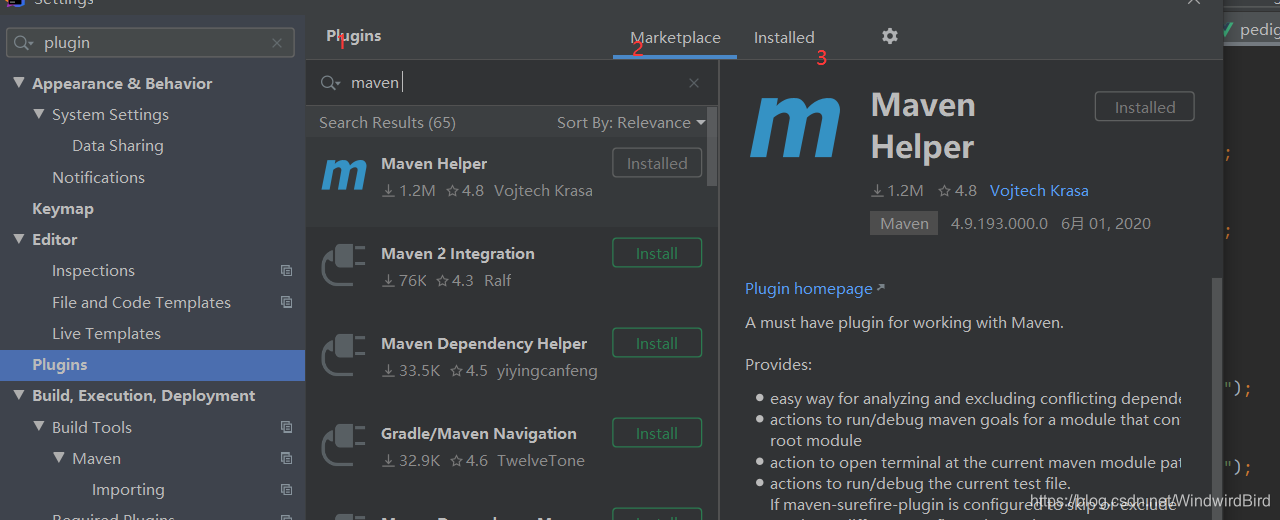Collapse Build, Execution, Deployment section
Image resolution: width=1280 pixels, height=520 pixels.
(x=19, y=395)
